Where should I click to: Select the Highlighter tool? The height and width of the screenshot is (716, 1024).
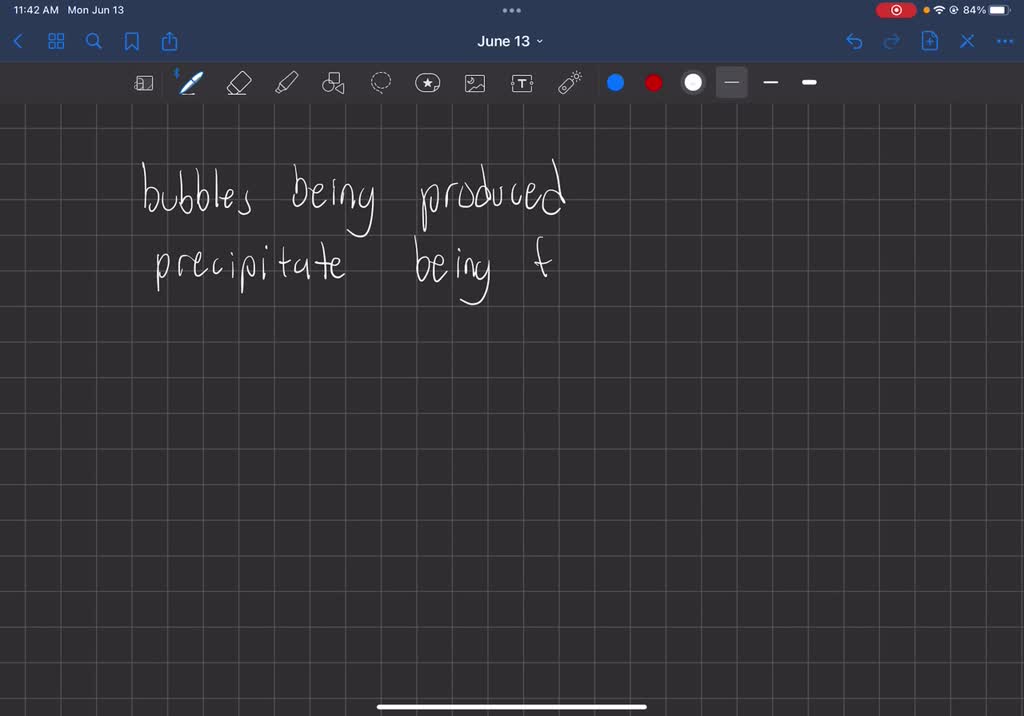[286, 83]
